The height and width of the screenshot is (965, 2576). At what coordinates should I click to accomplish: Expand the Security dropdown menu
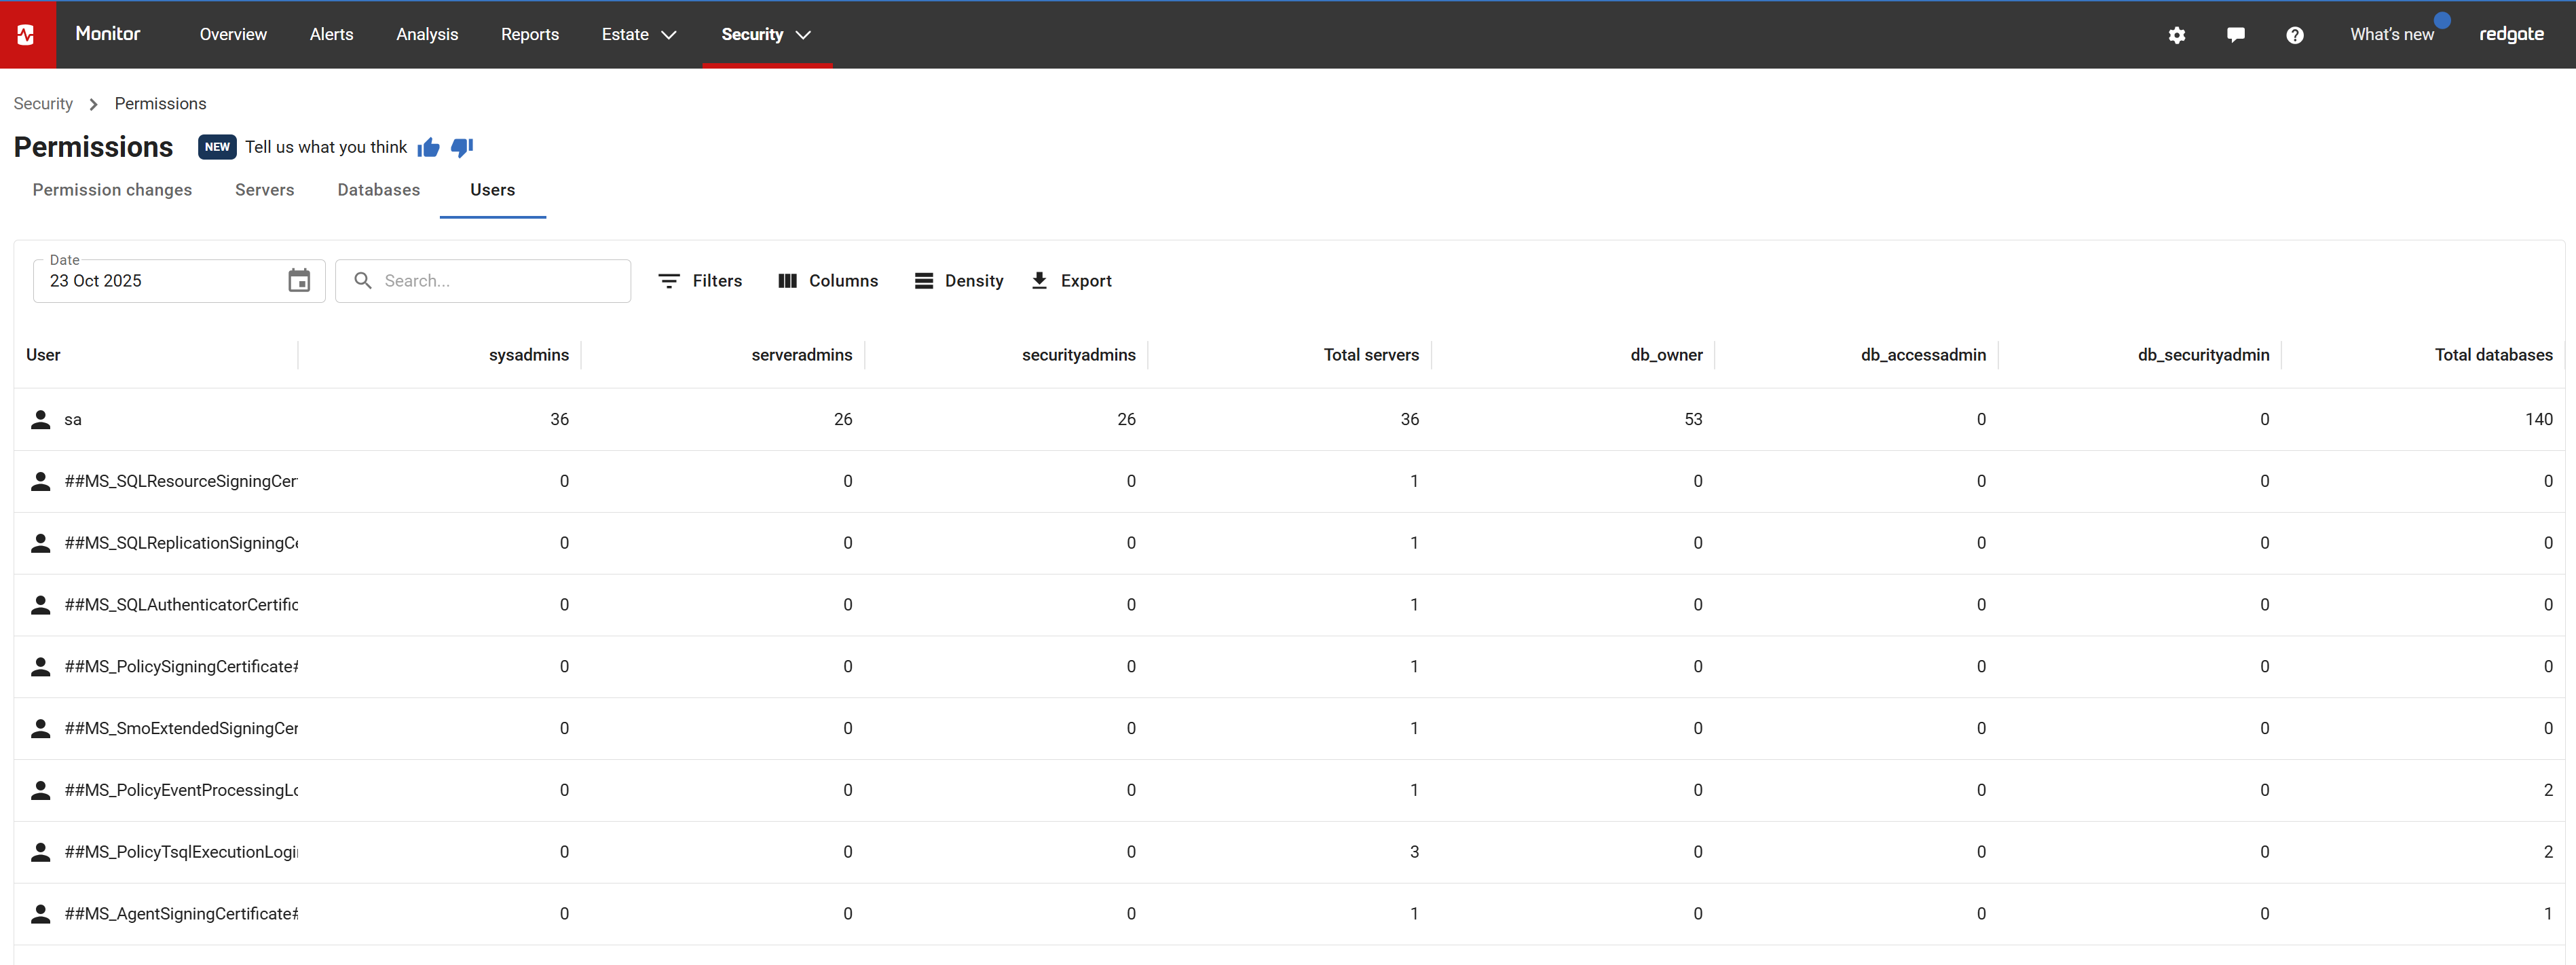[766, 35]
